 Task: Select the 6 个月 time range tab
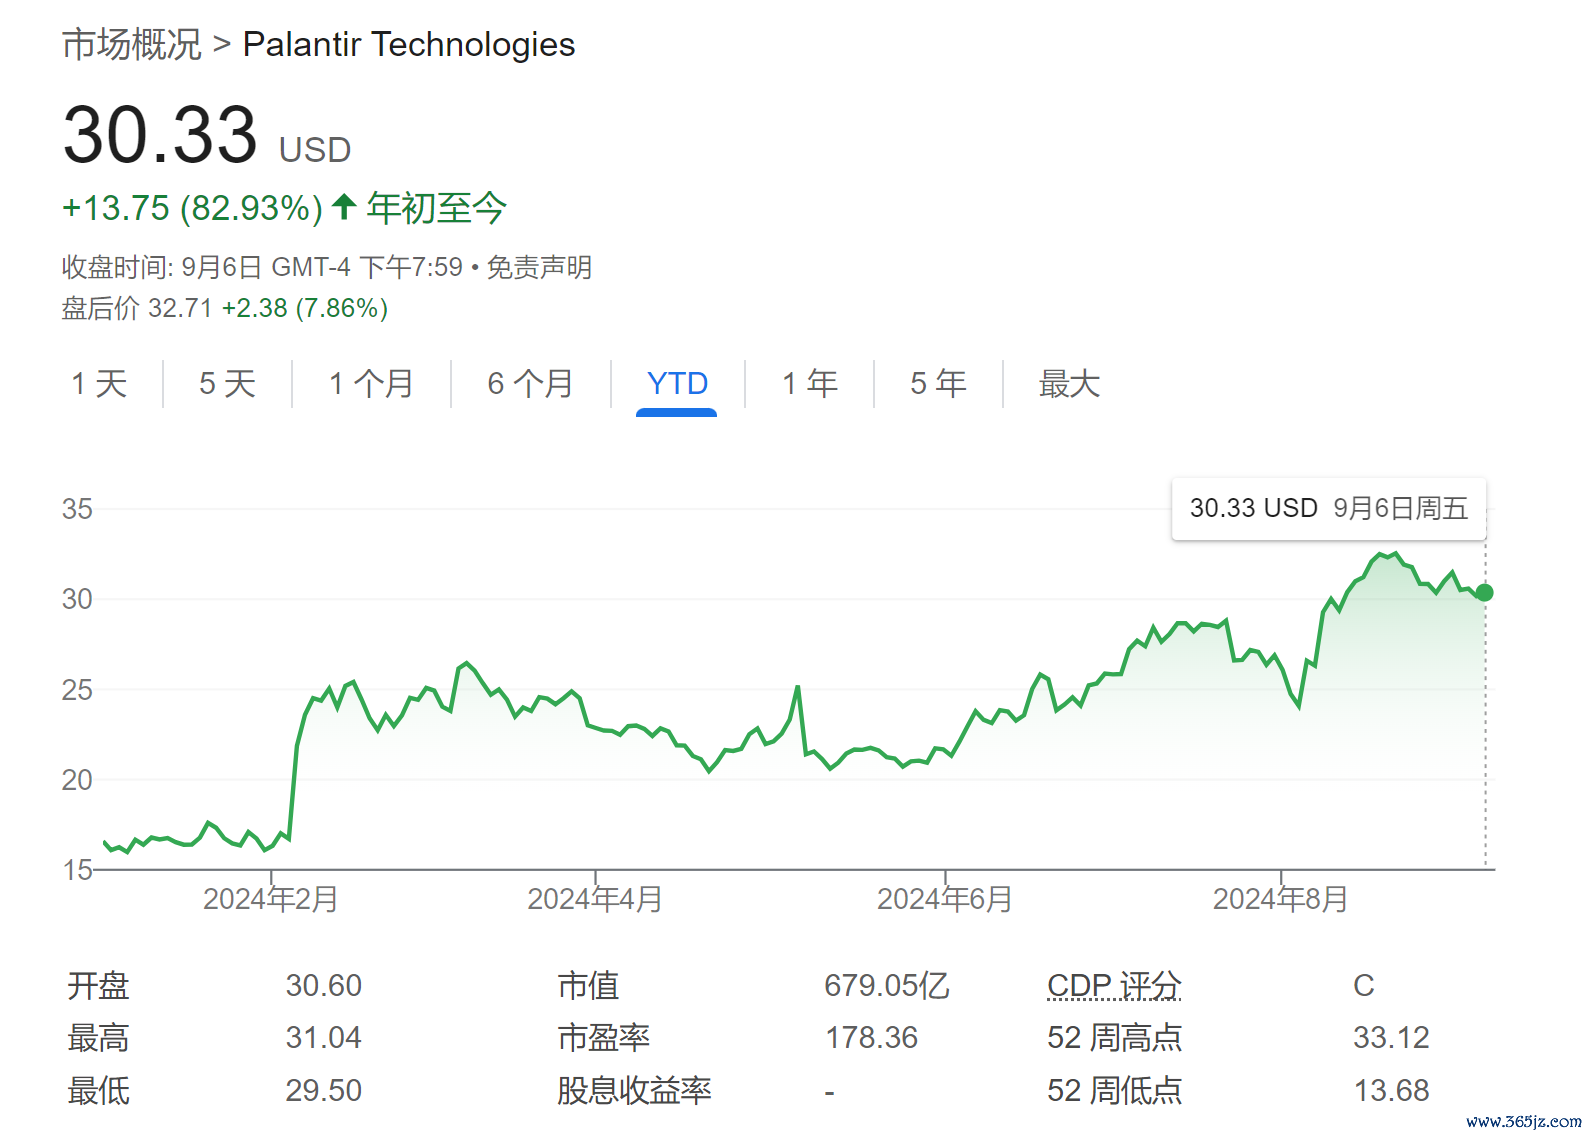(x=530, y=383)
